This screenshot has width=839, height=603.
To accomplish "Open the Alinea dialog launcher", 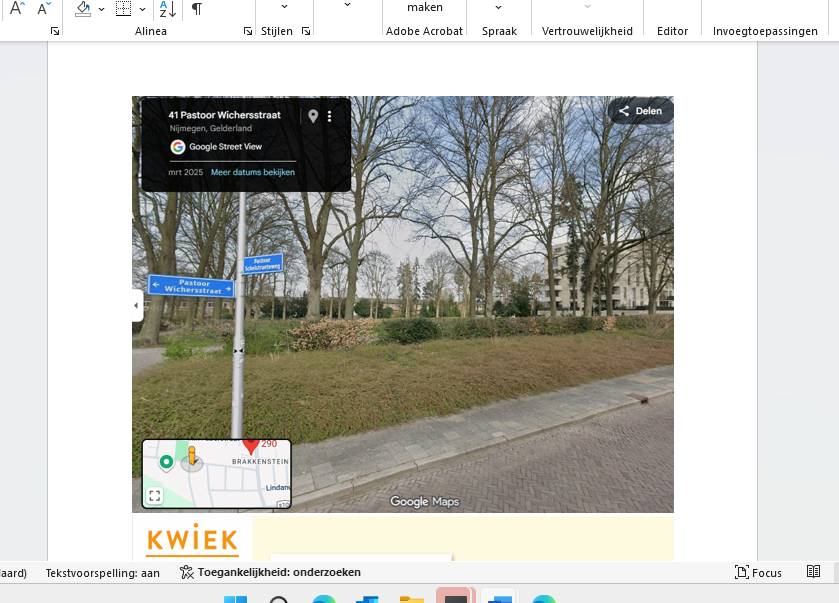I will (247, 32).
